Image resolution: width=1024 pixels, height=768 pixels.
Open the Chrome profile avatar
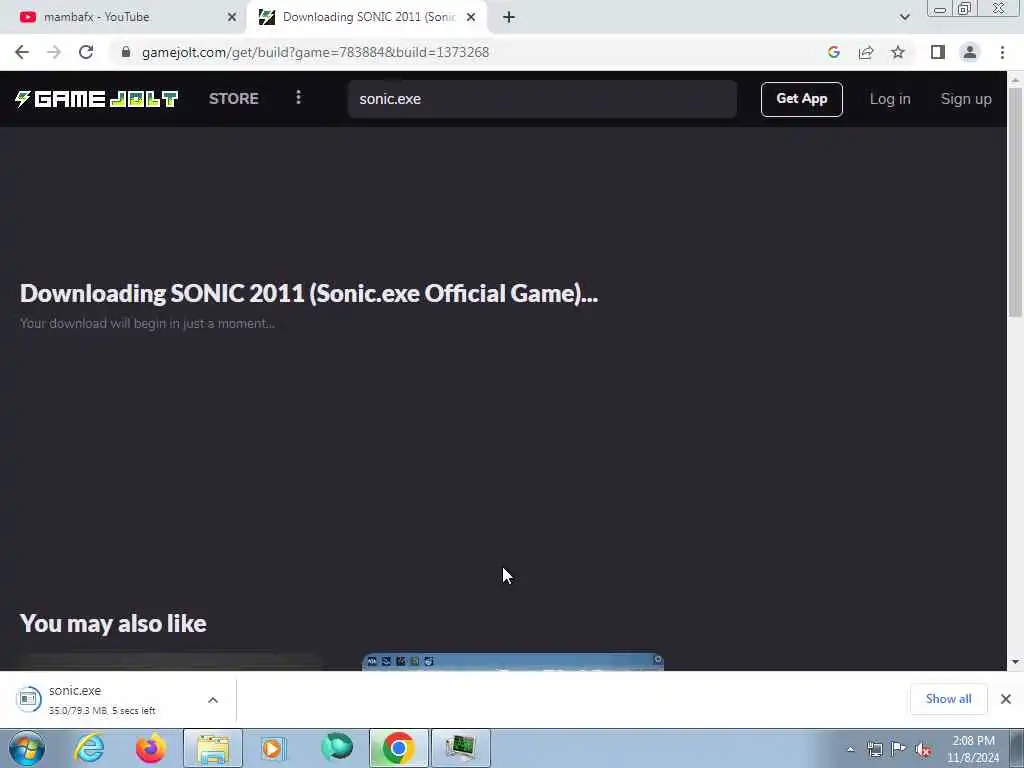pos(970,52)
